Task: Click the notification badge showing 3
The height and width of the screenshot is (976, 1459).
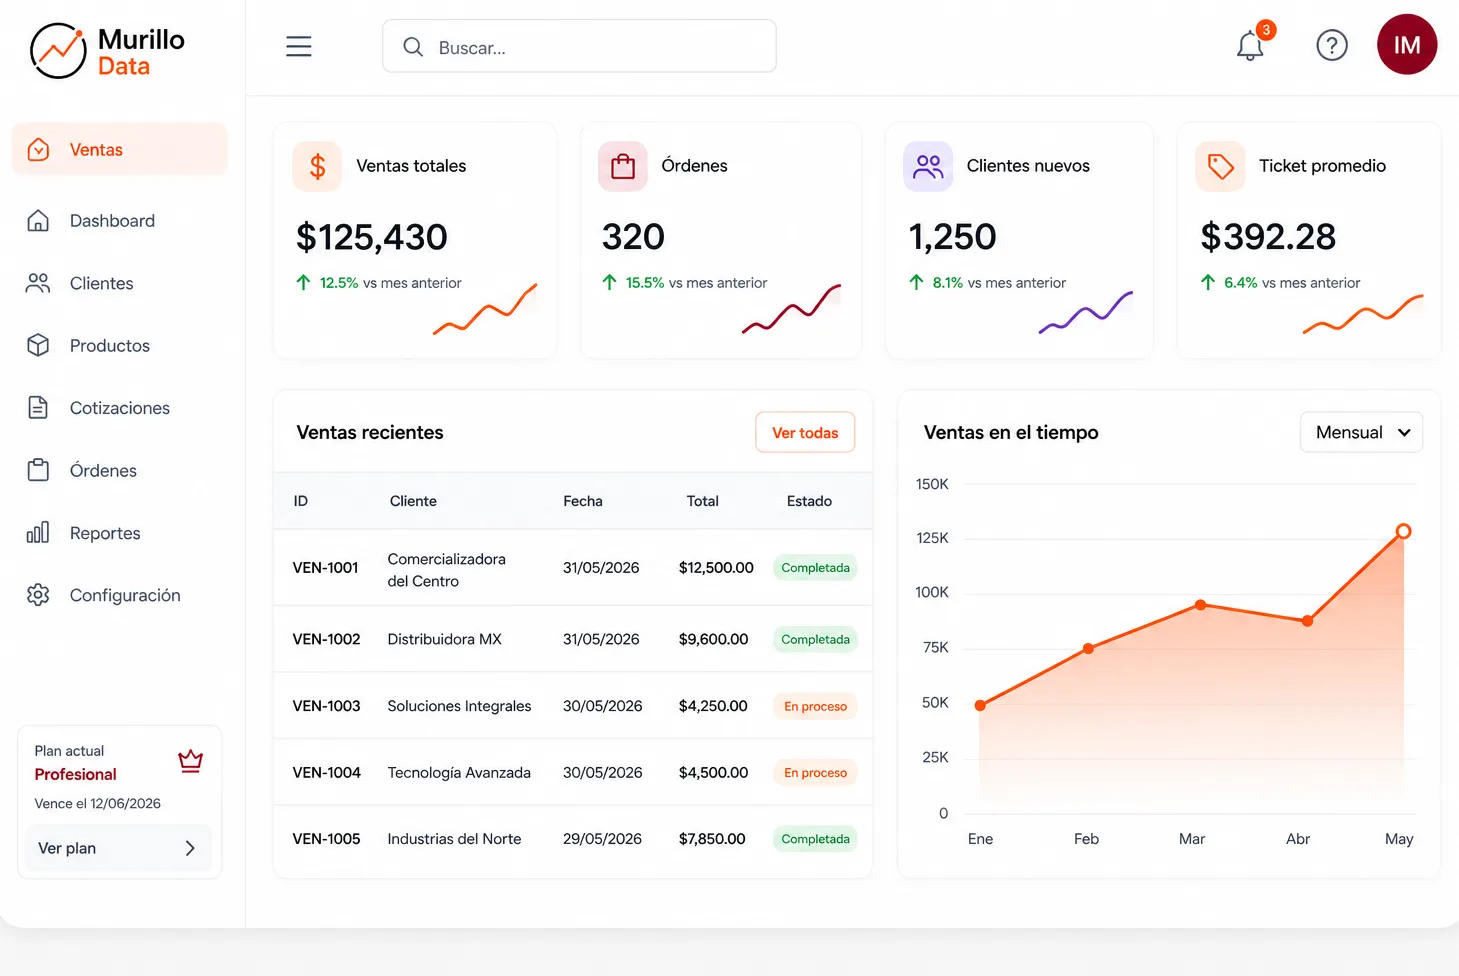Action: click(x=1266, y=30)
